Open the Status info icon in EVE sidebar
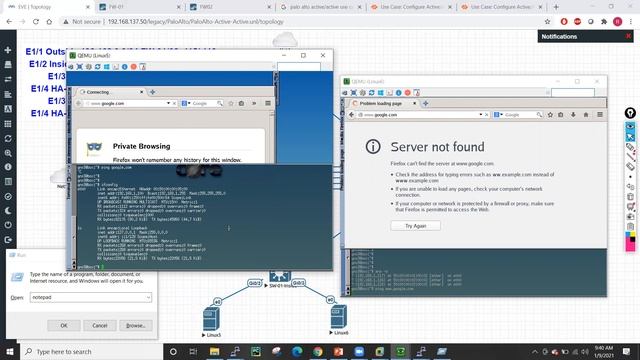Screen dimensions: 640x360 [8, 167]
